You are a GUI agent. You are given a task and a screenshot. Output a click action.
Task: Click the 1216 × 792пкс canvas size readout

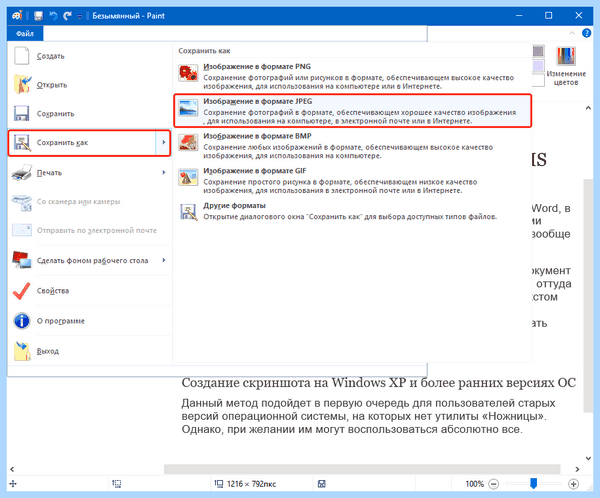[251, 484]
